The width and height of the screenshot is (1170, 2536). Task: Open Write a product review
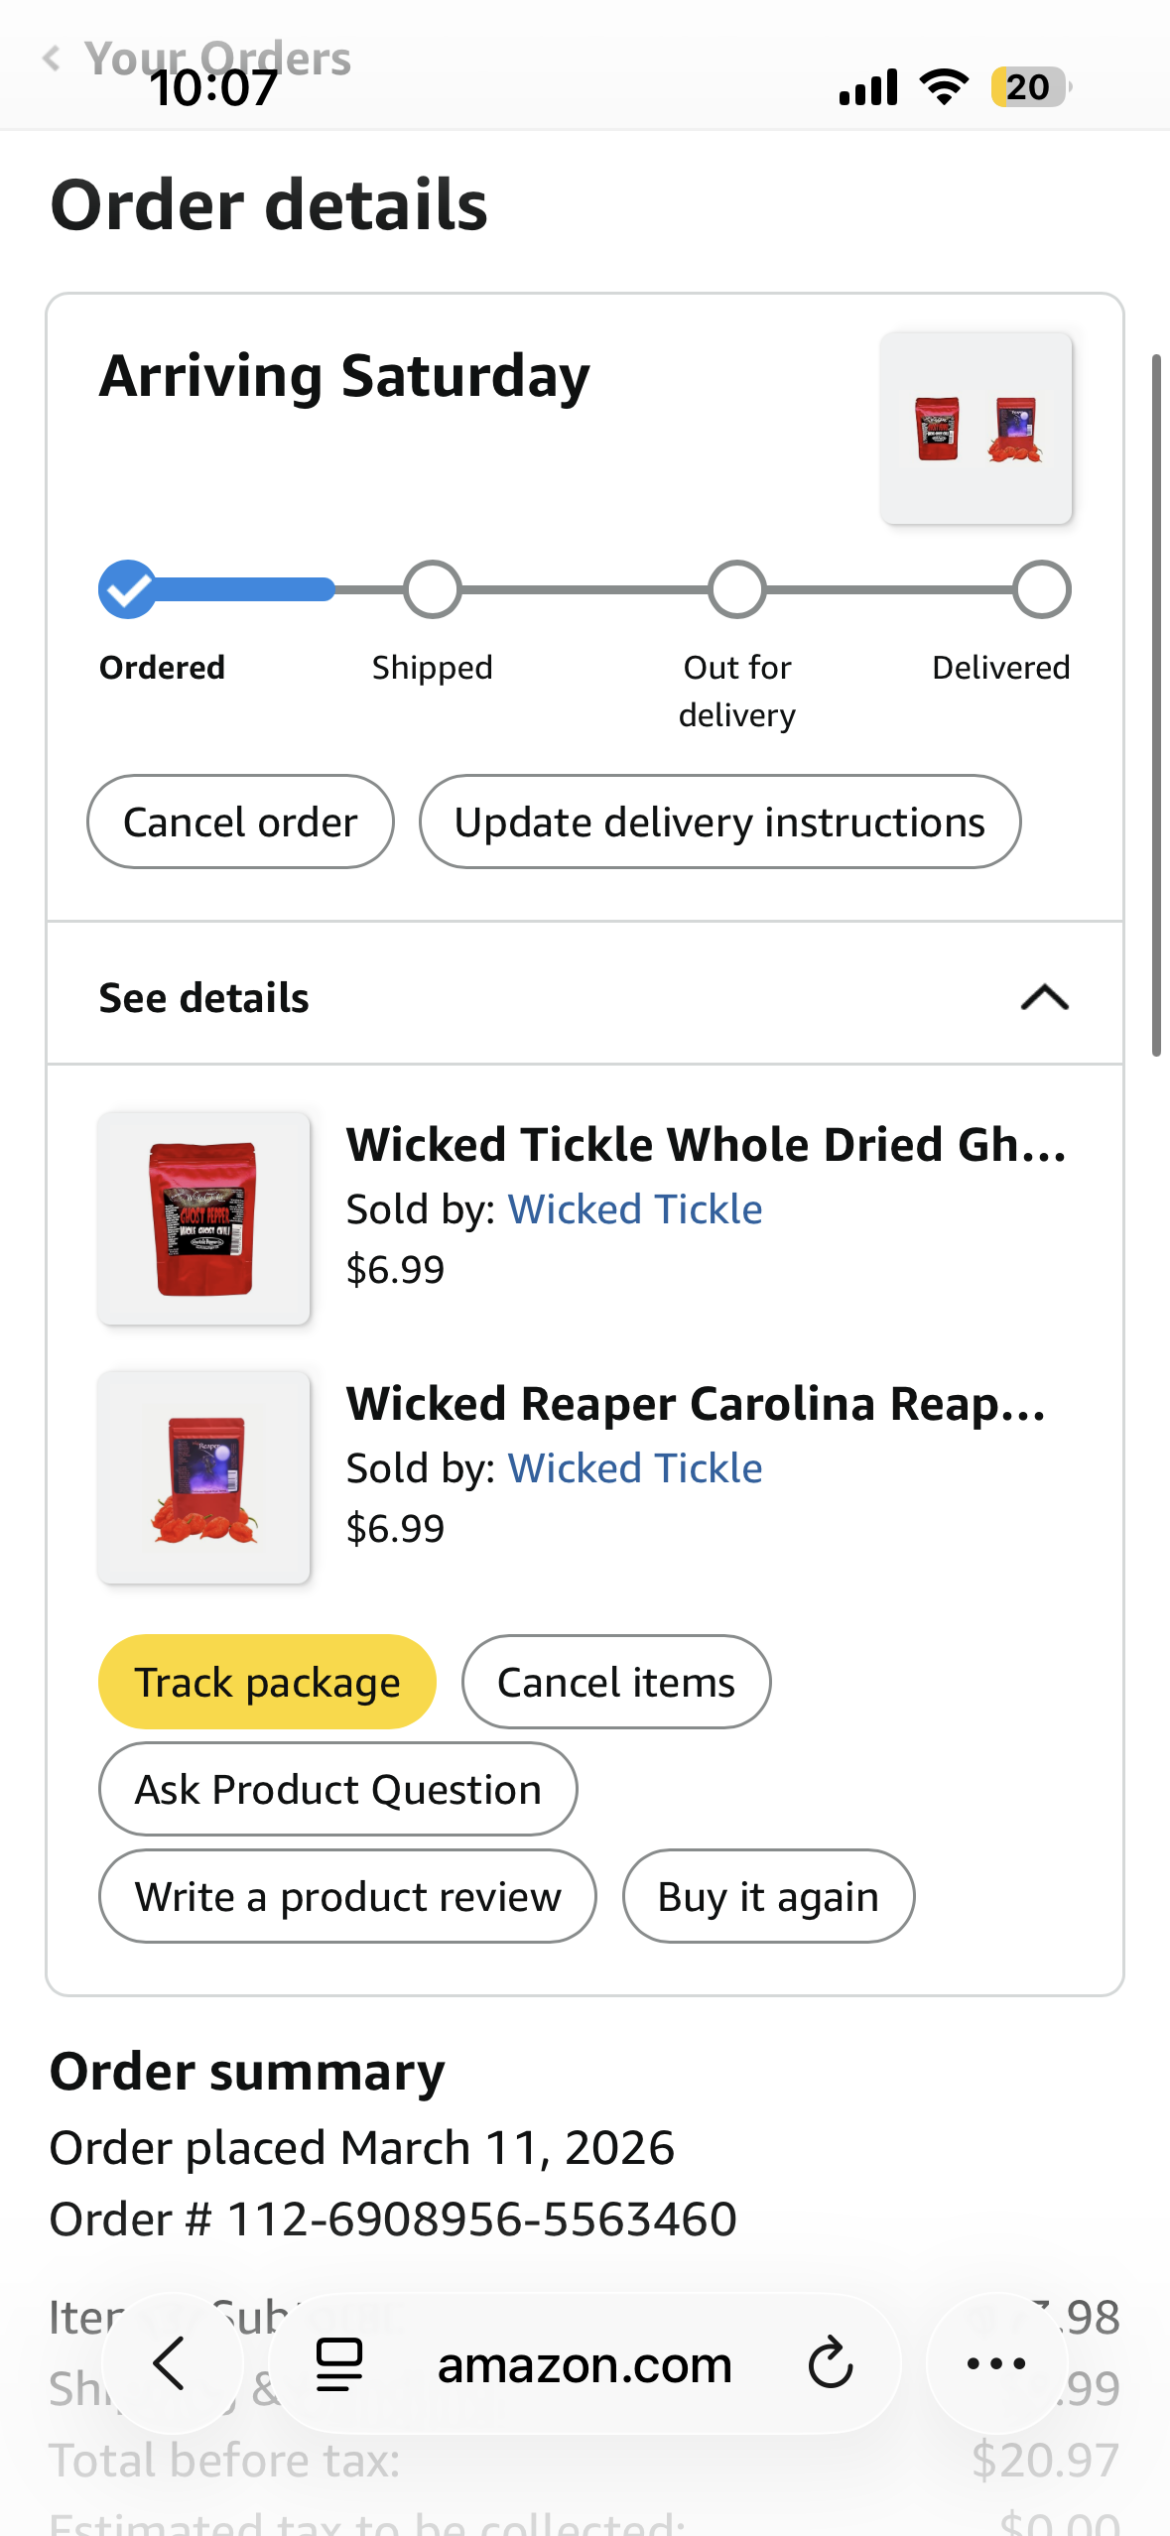click(x=348, y=1896)
